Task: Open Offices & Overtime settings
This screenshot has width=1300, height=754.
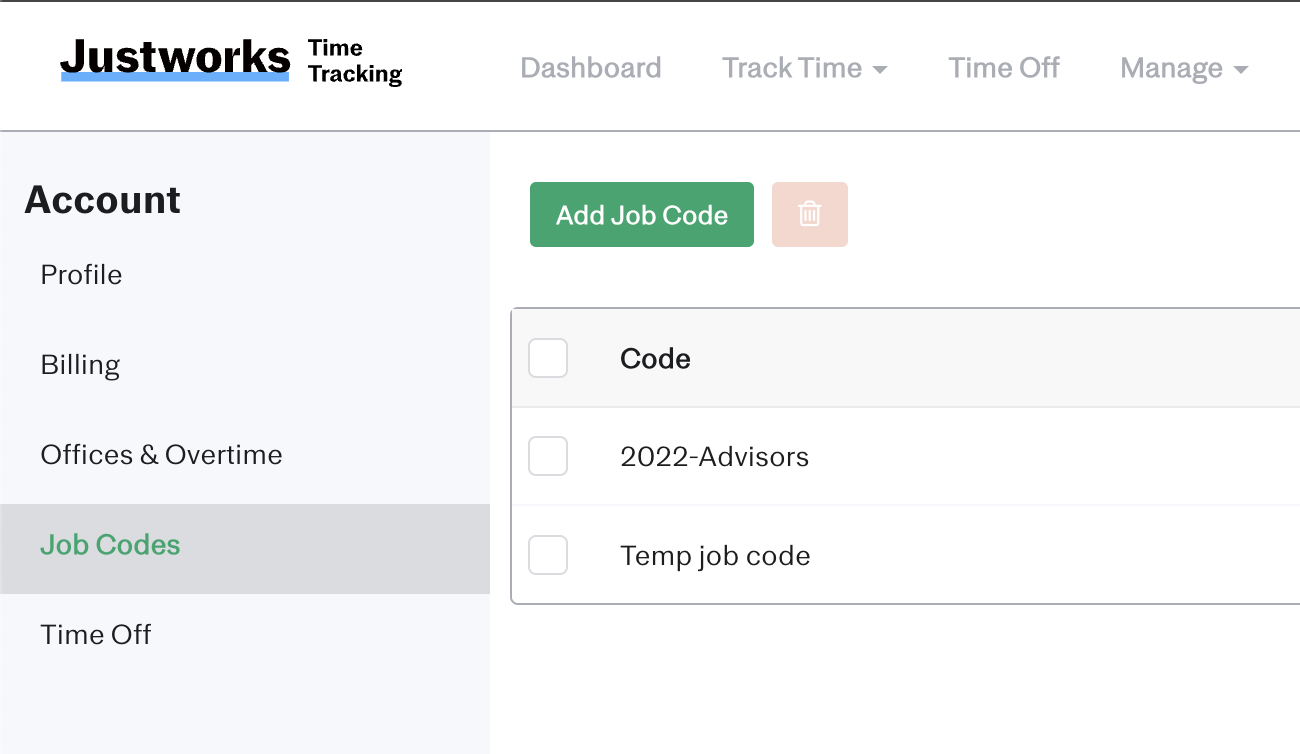Action: [161, 455]
